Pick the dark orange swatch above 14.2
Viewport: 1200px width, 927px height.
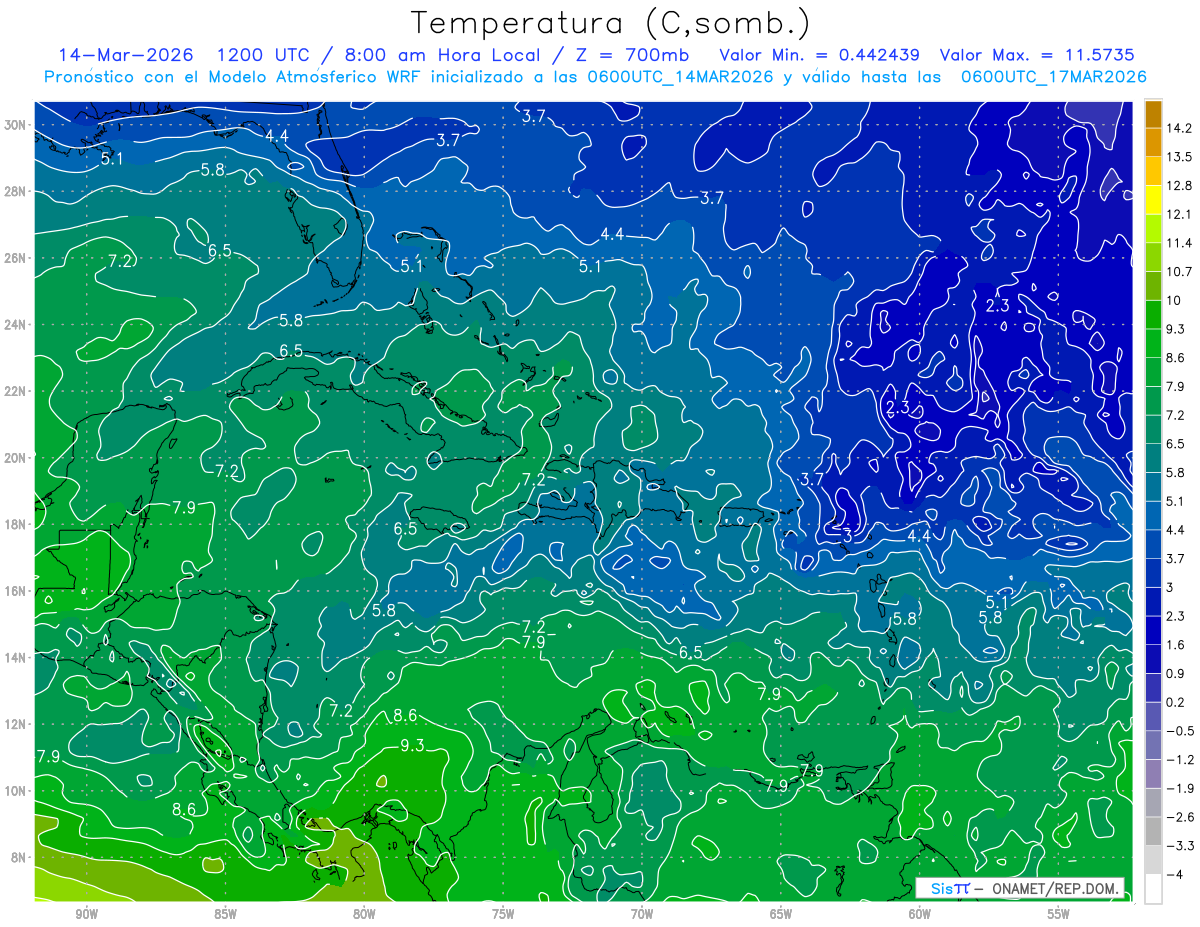pos(1153,114)
